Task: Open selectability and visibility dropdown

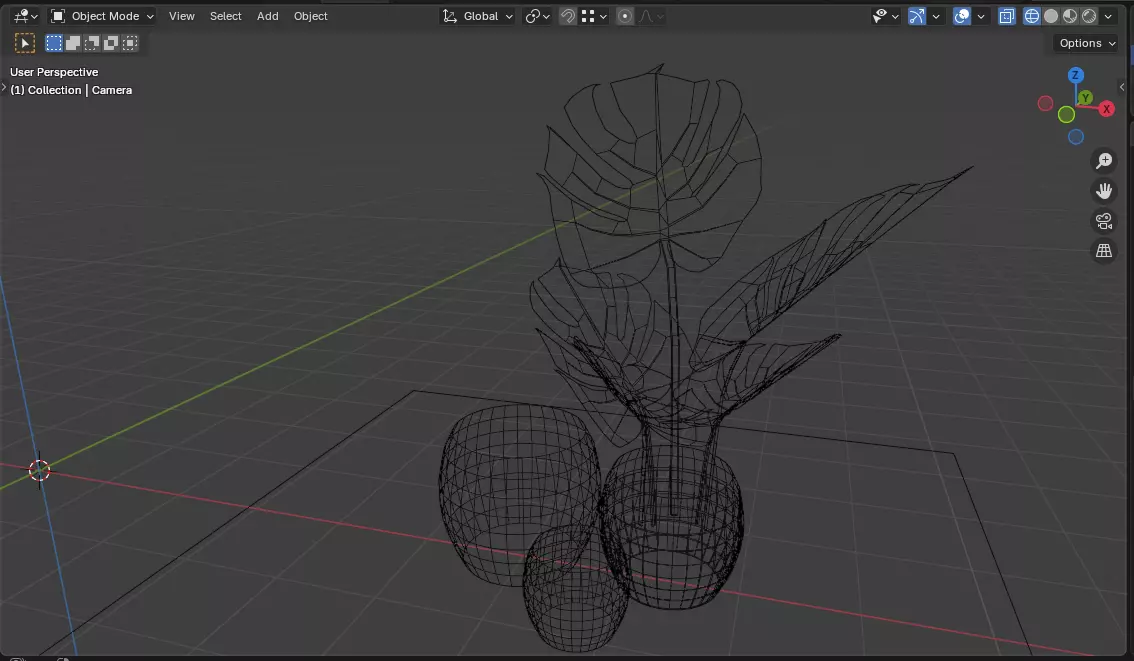Action: coord(885,16)
